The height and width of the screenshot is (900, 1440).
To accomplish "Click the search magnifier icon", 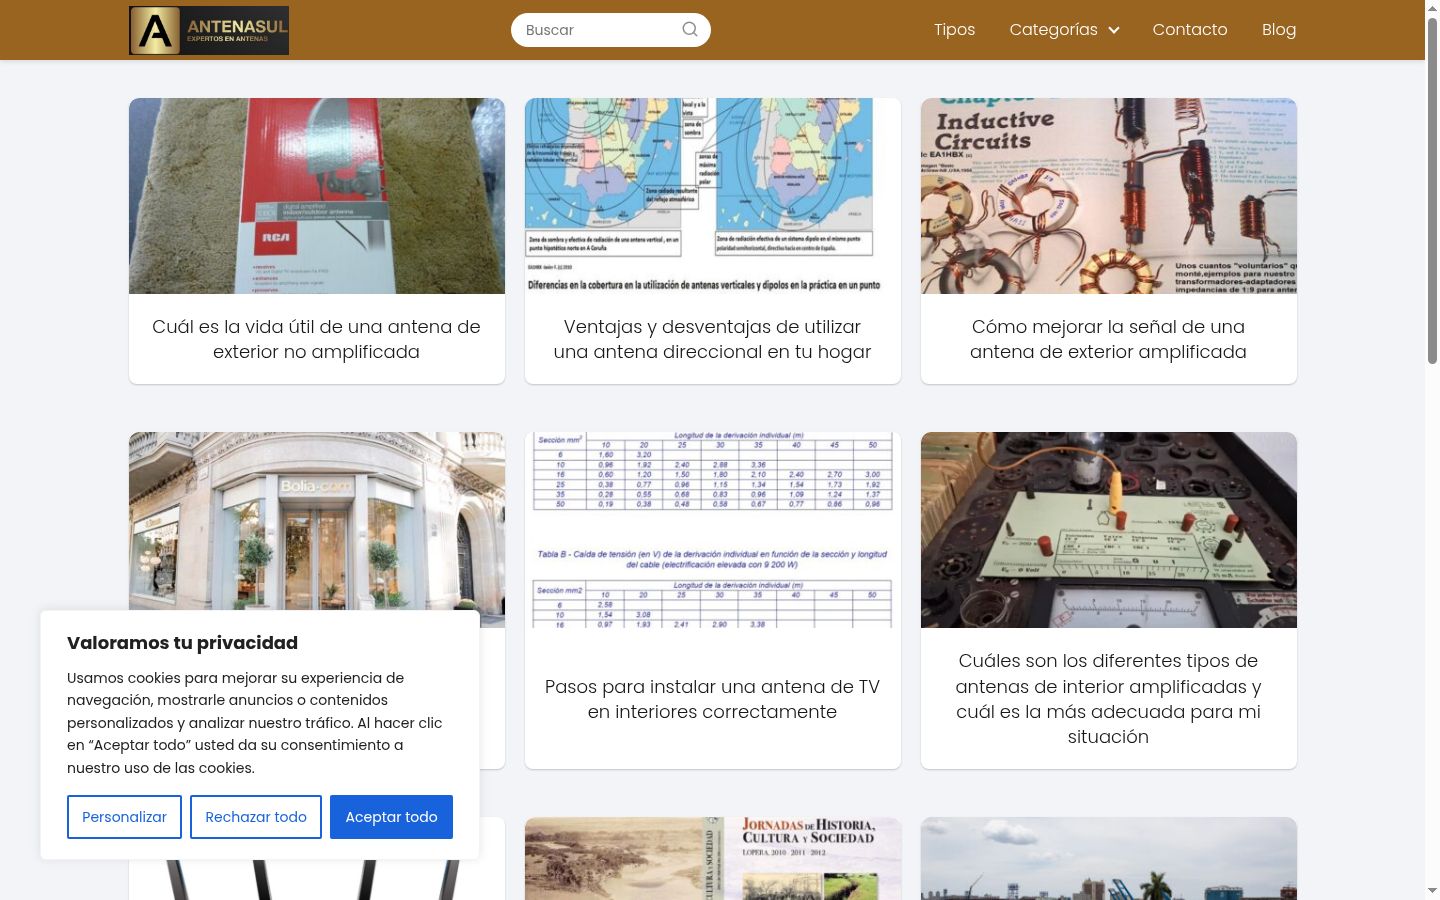I will pos(690,29).
